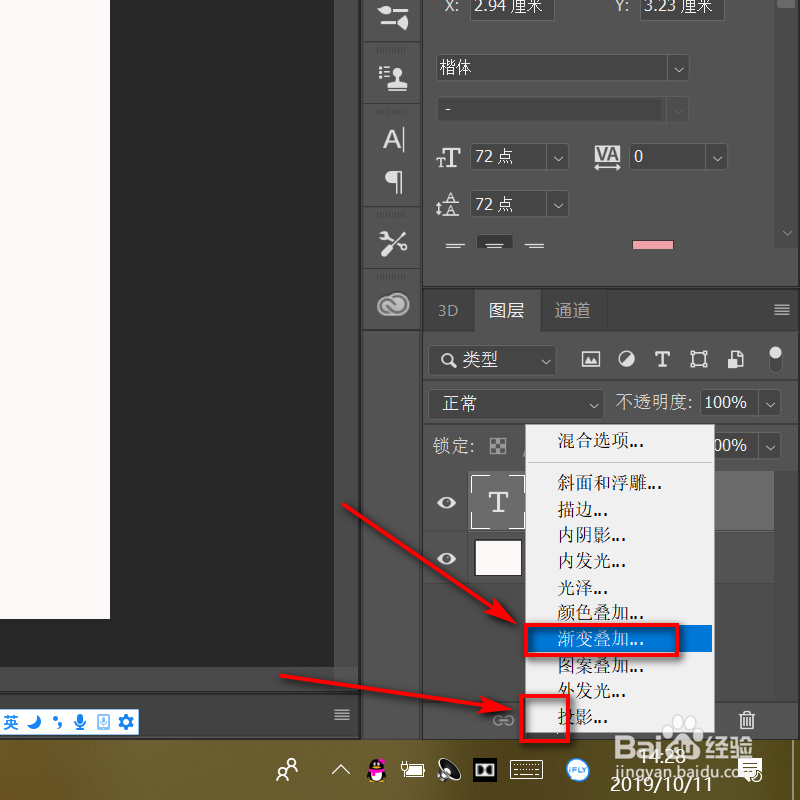Click the IME settings gear icon
800x800 pixels.
[x=126, y=721]
